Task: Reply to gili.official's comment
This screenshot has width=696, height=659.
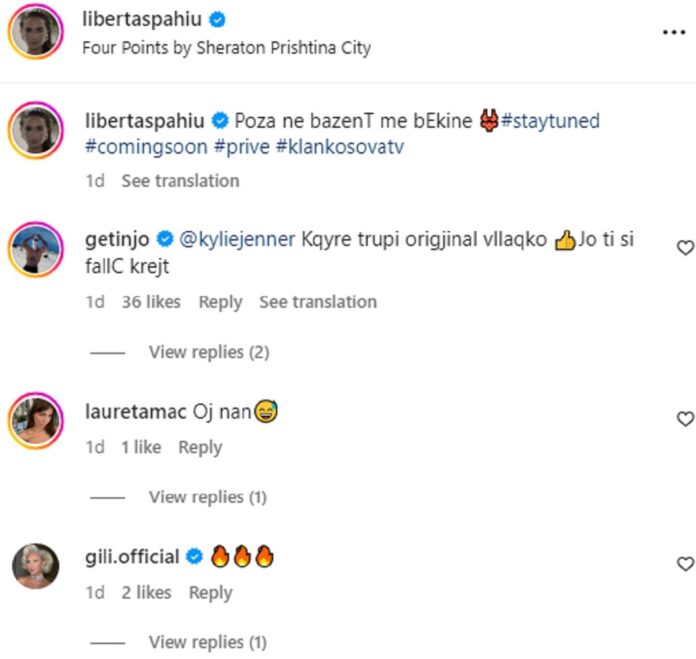Action: coord(210,593)
